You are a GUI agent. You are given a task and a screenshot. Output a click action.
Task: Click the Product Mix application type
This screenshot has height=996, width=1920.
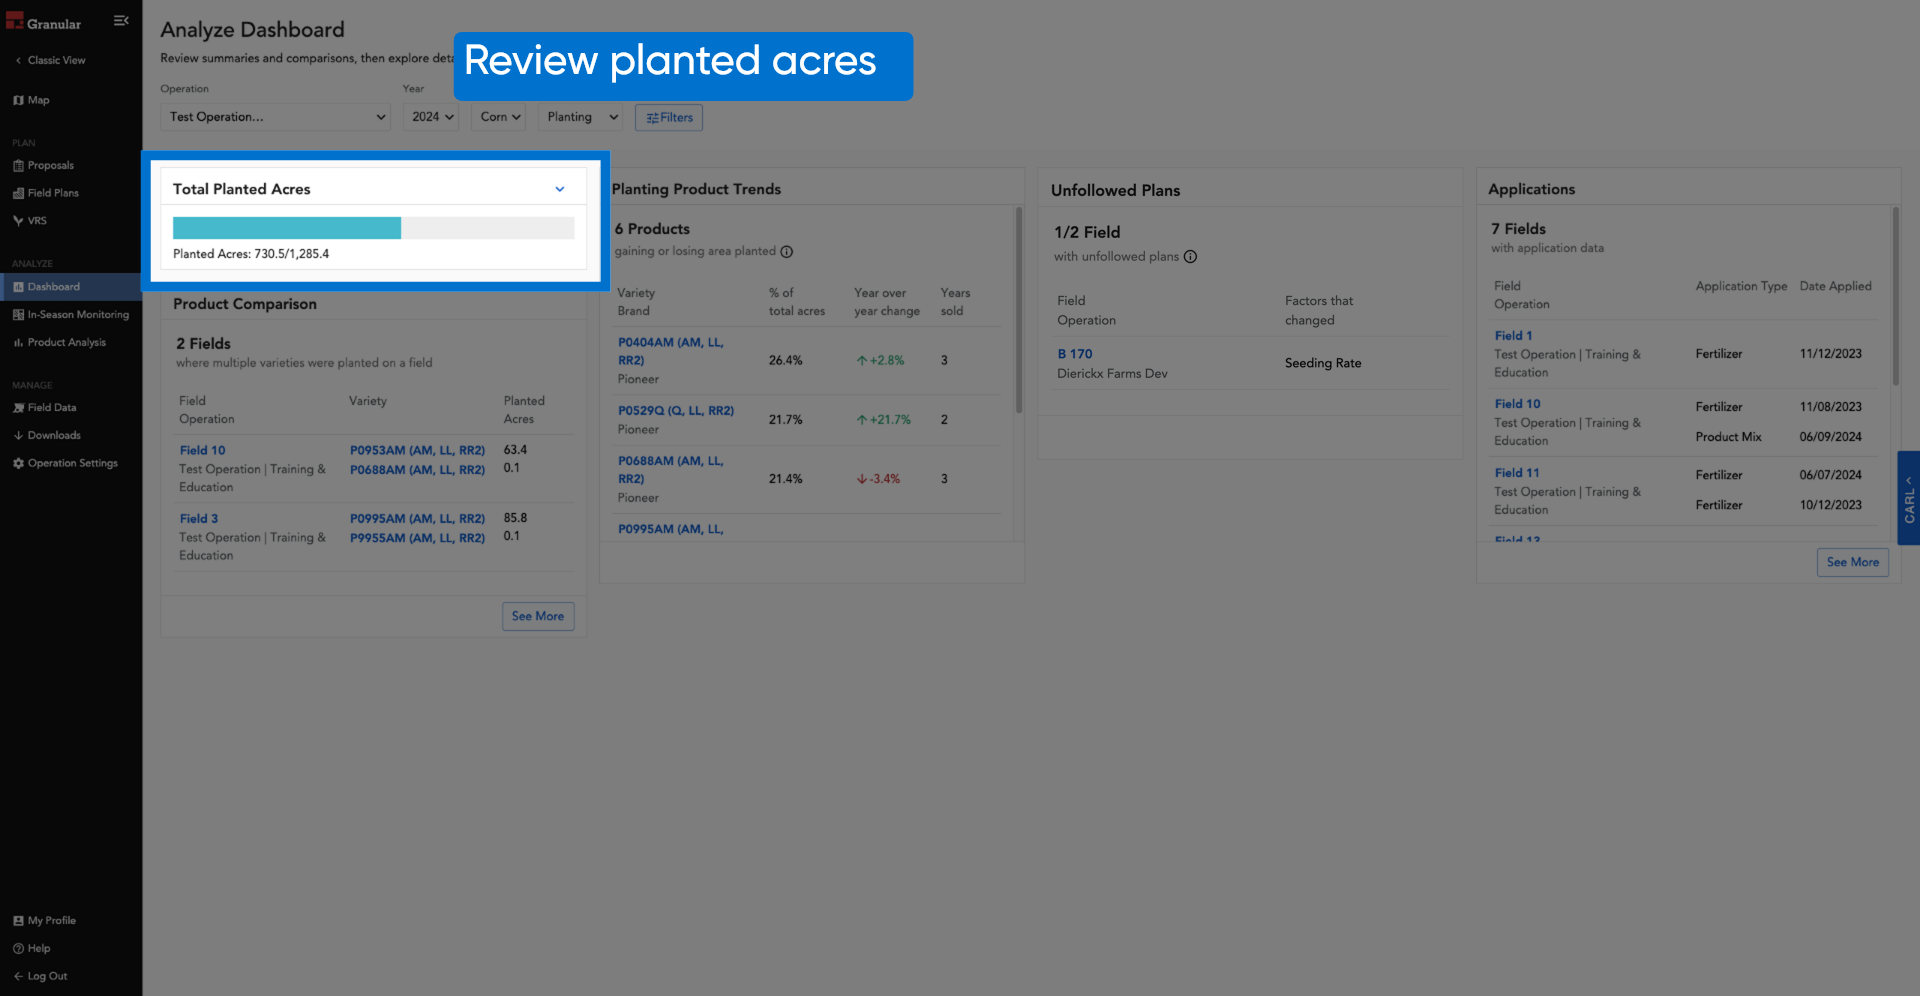[x=1728, y=437]
